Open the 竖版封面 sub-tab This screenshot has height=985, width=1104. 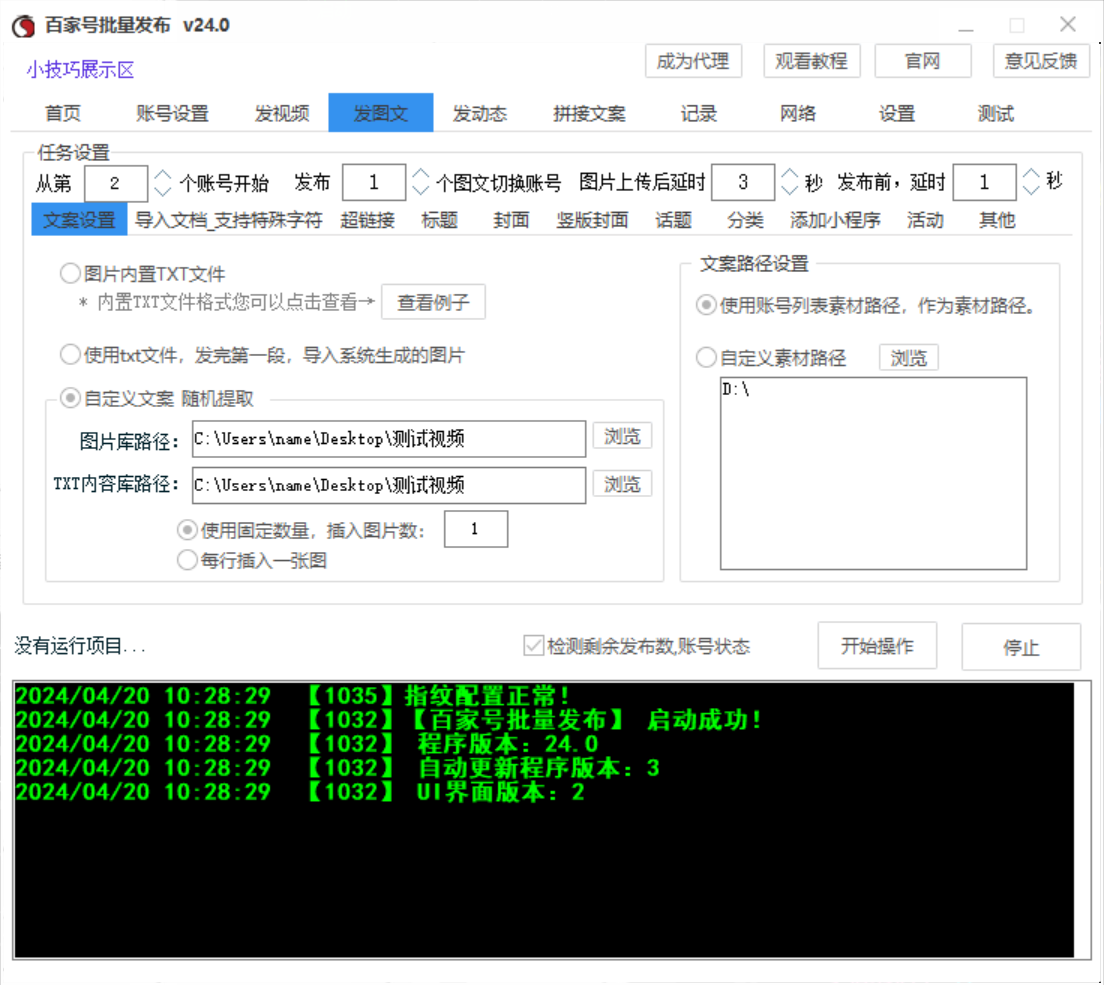[x=592, y=220]
